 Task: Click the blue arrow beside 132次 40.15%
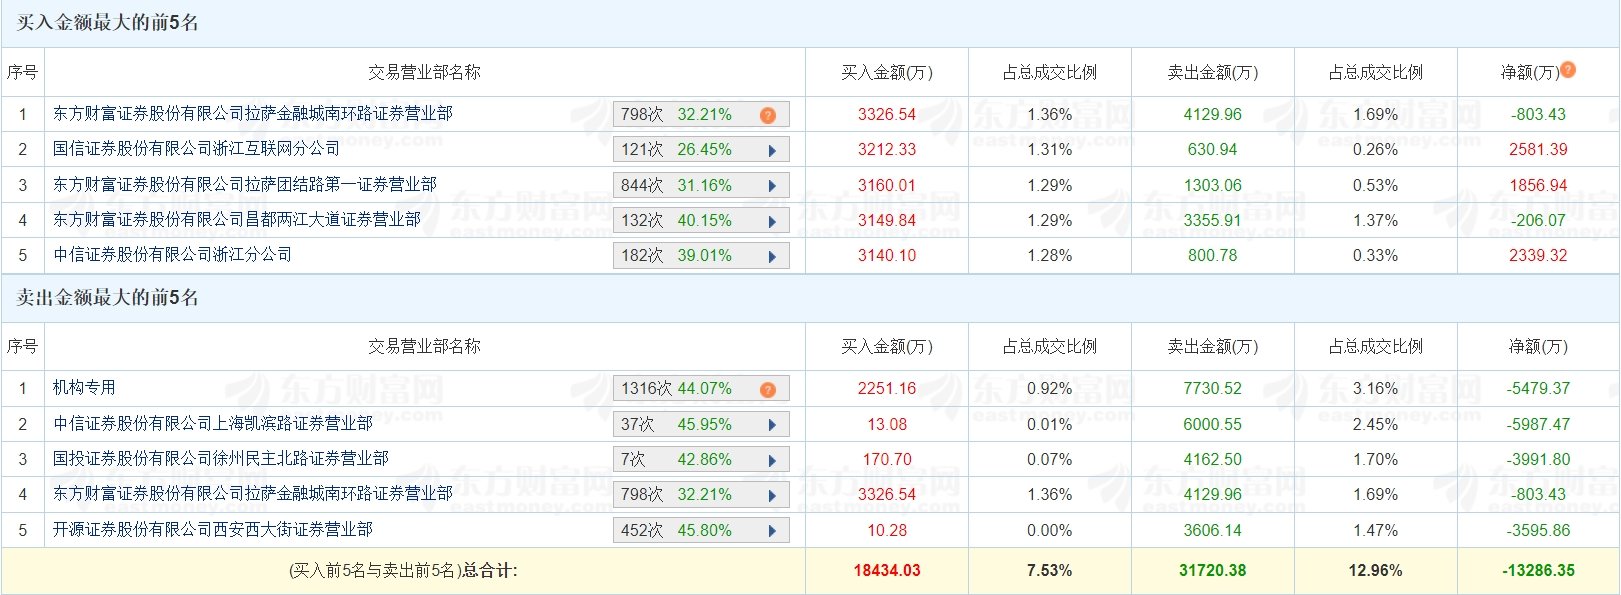(x=772, y=221)
